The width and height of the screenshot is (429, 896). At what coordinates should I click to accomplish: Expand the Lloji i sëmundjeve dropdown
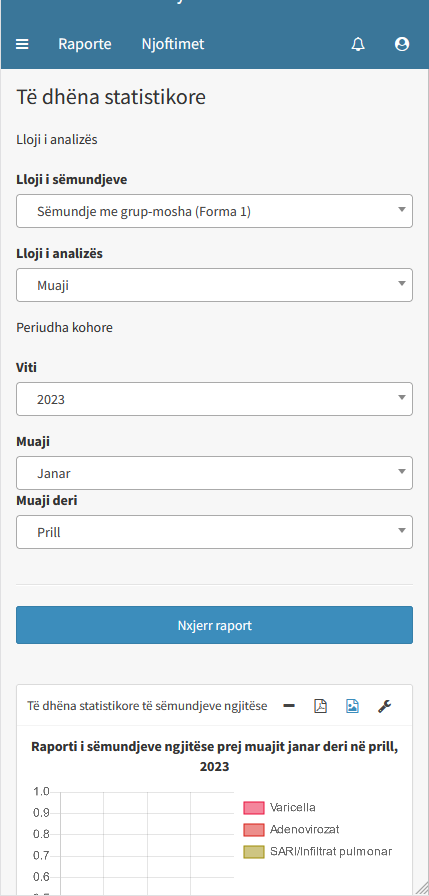point(214,211)
